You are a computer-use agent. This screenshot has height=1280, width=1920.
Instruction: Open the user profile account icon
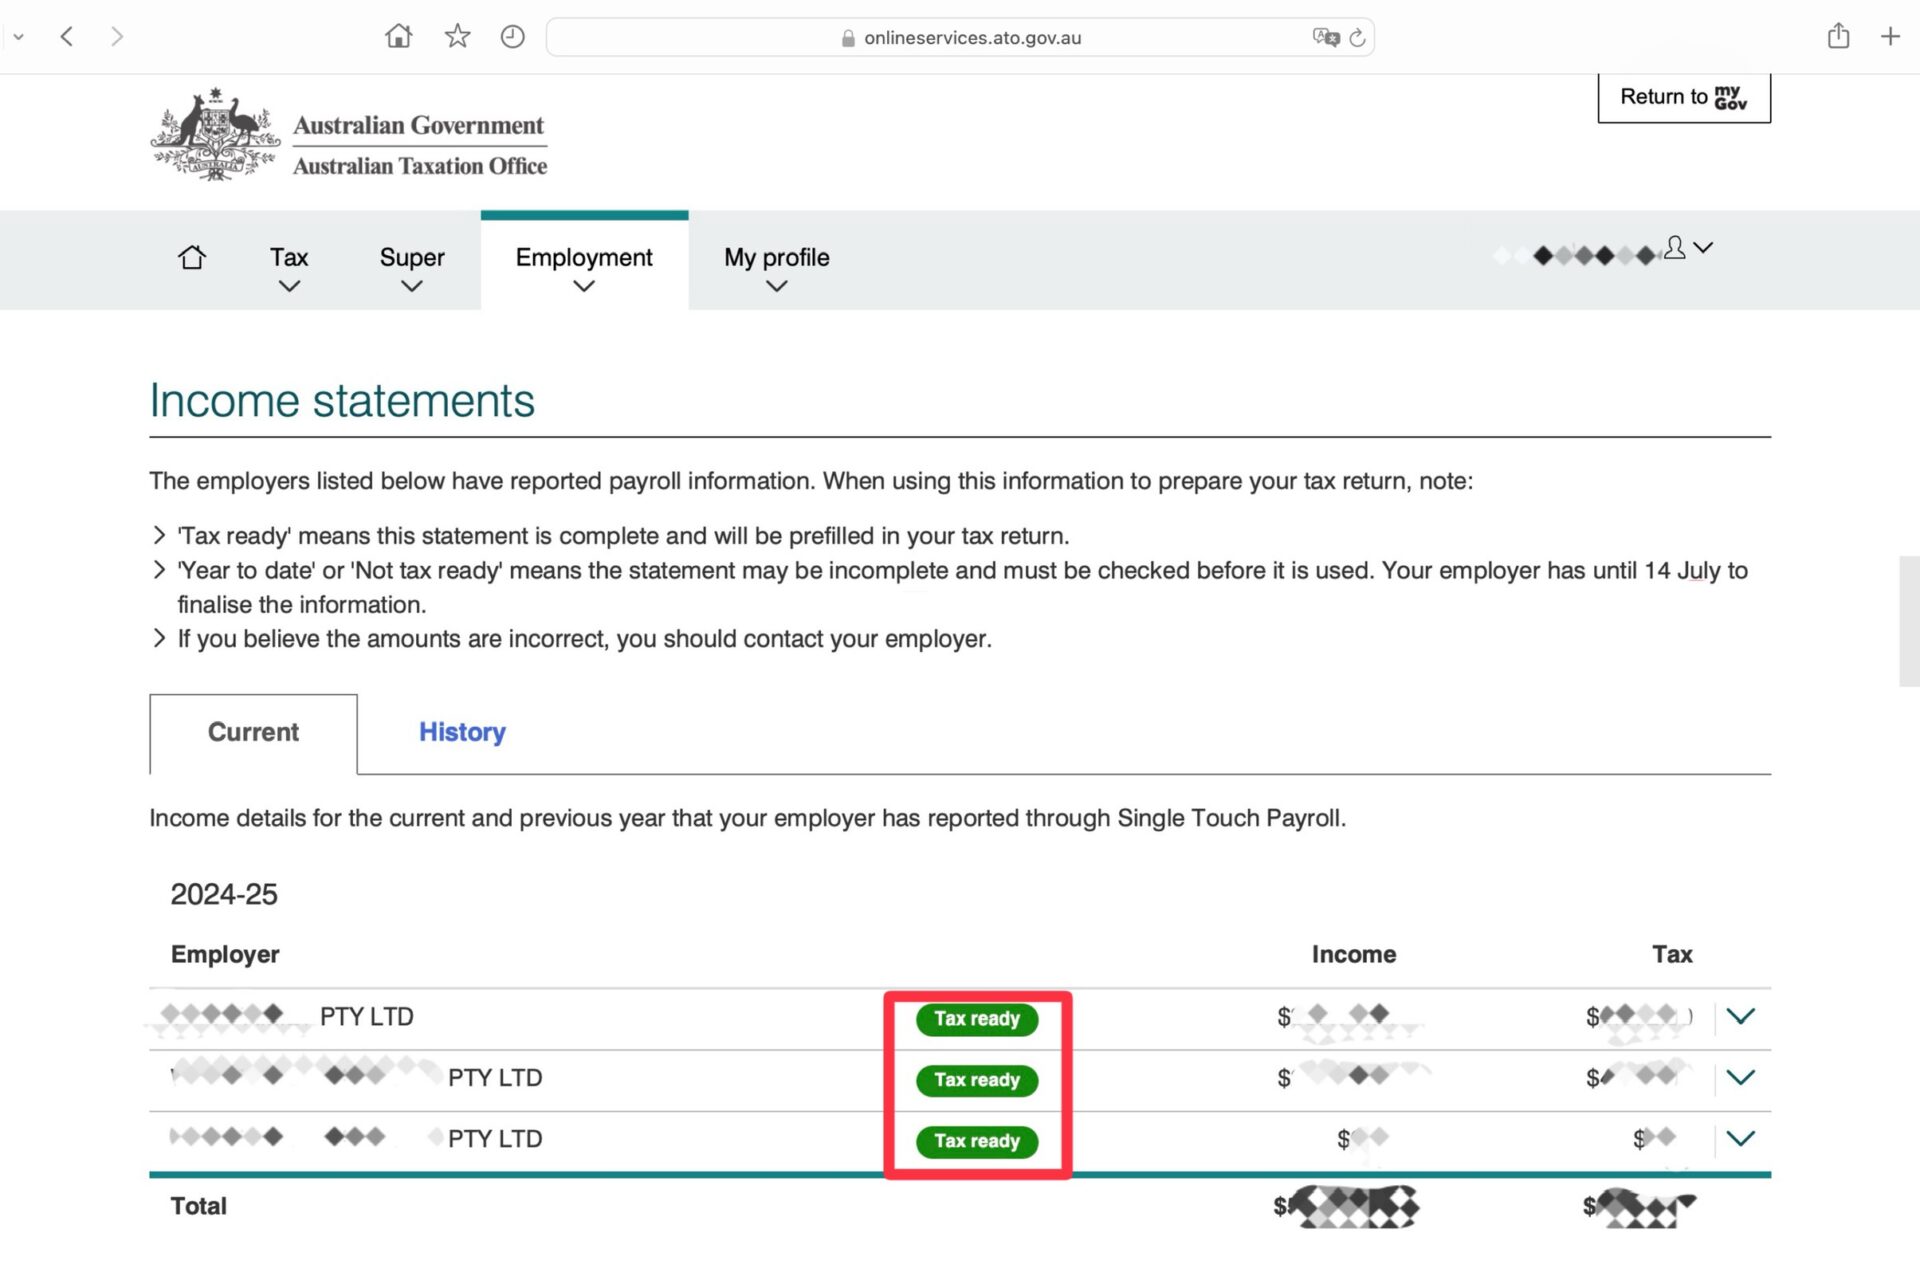point(1676,247)
